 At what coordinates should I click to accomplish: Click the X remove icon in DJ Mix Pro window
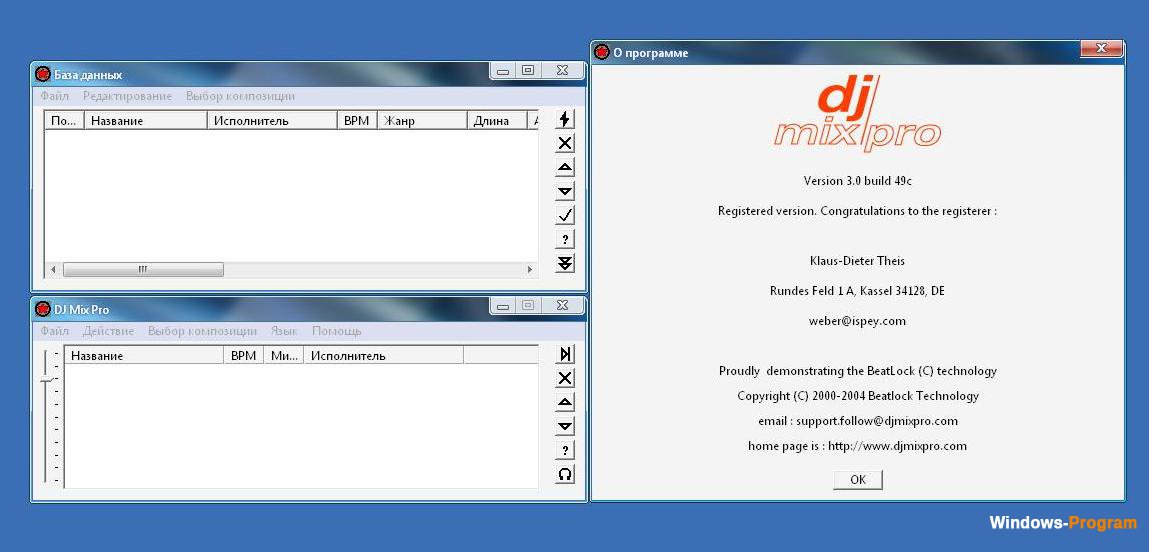(565, 378)
